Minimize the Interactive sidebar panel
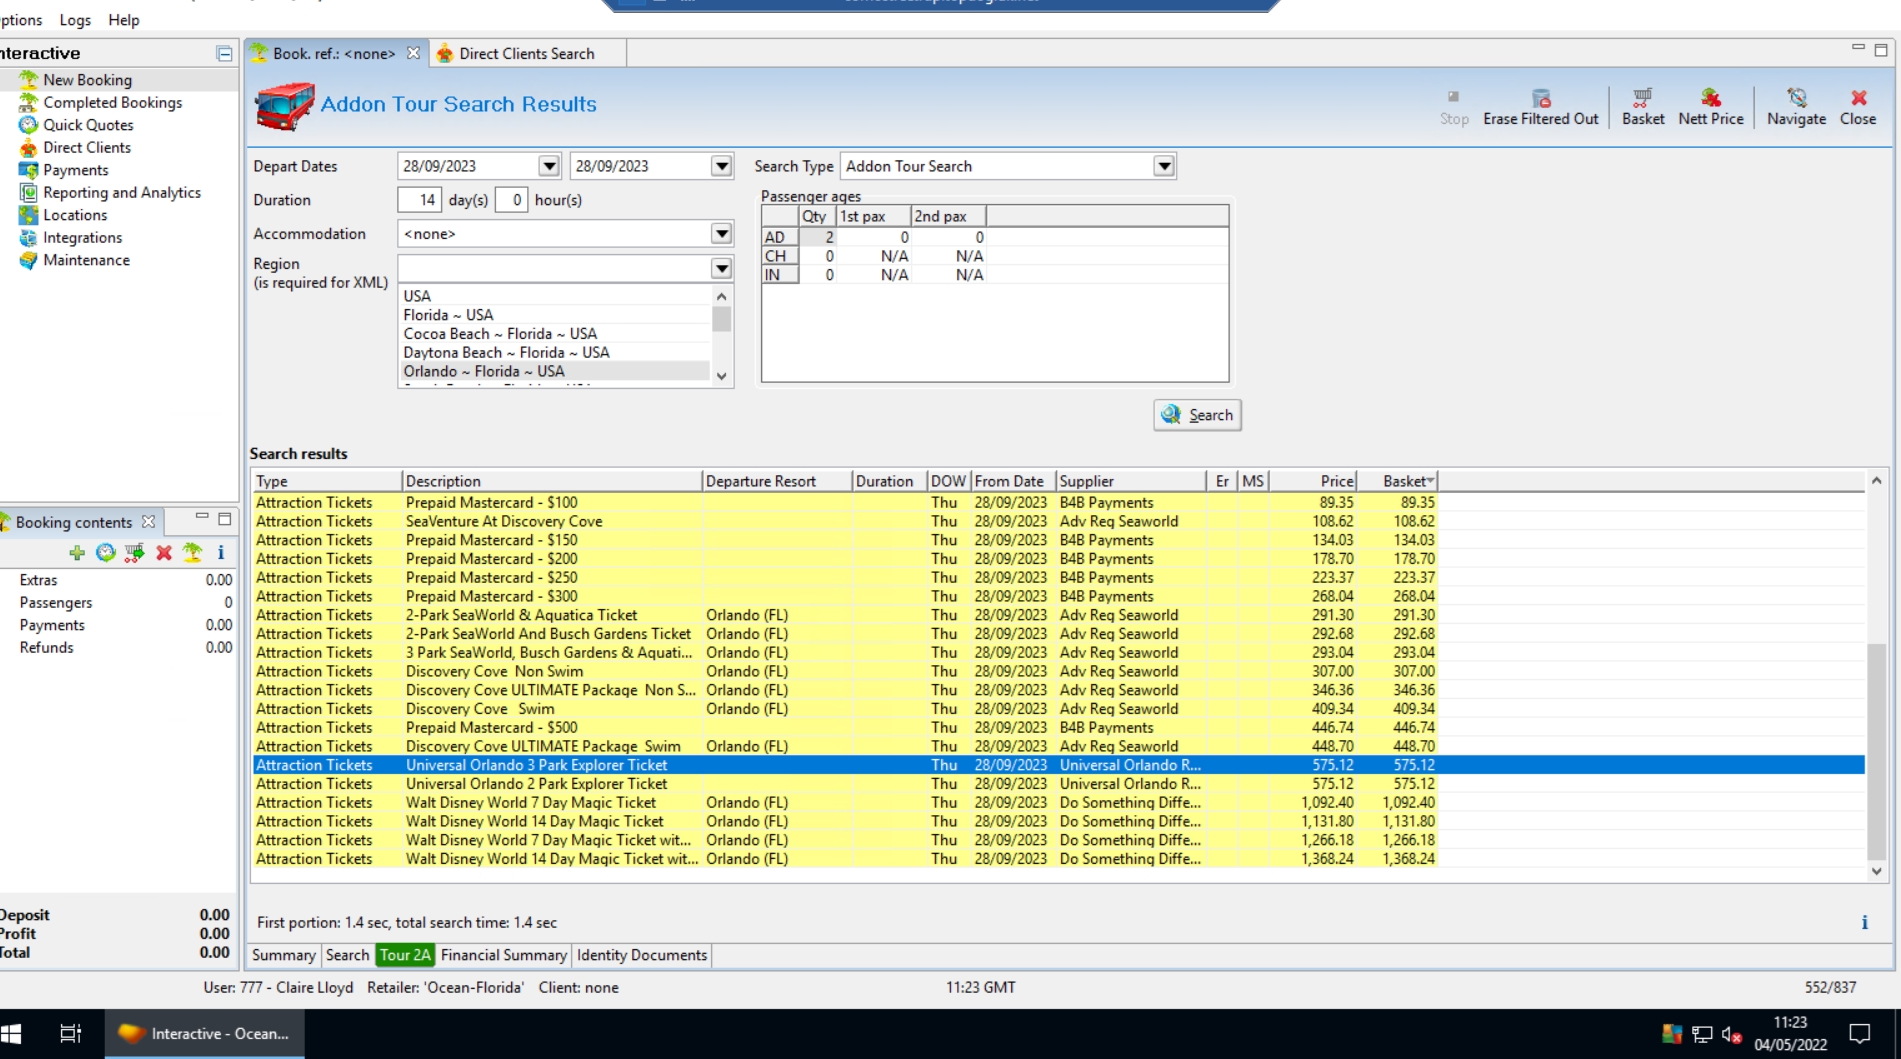This screenshot has width=1901, height=1059. click(224, 53)
